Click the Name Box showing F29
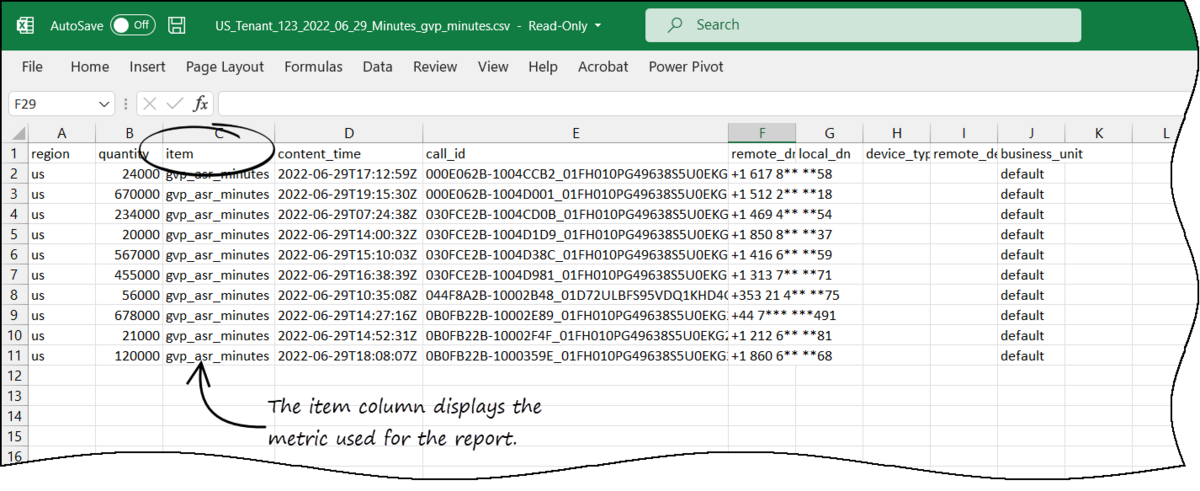The width and height of the screenshot is (1200, 491). point(54,103)
